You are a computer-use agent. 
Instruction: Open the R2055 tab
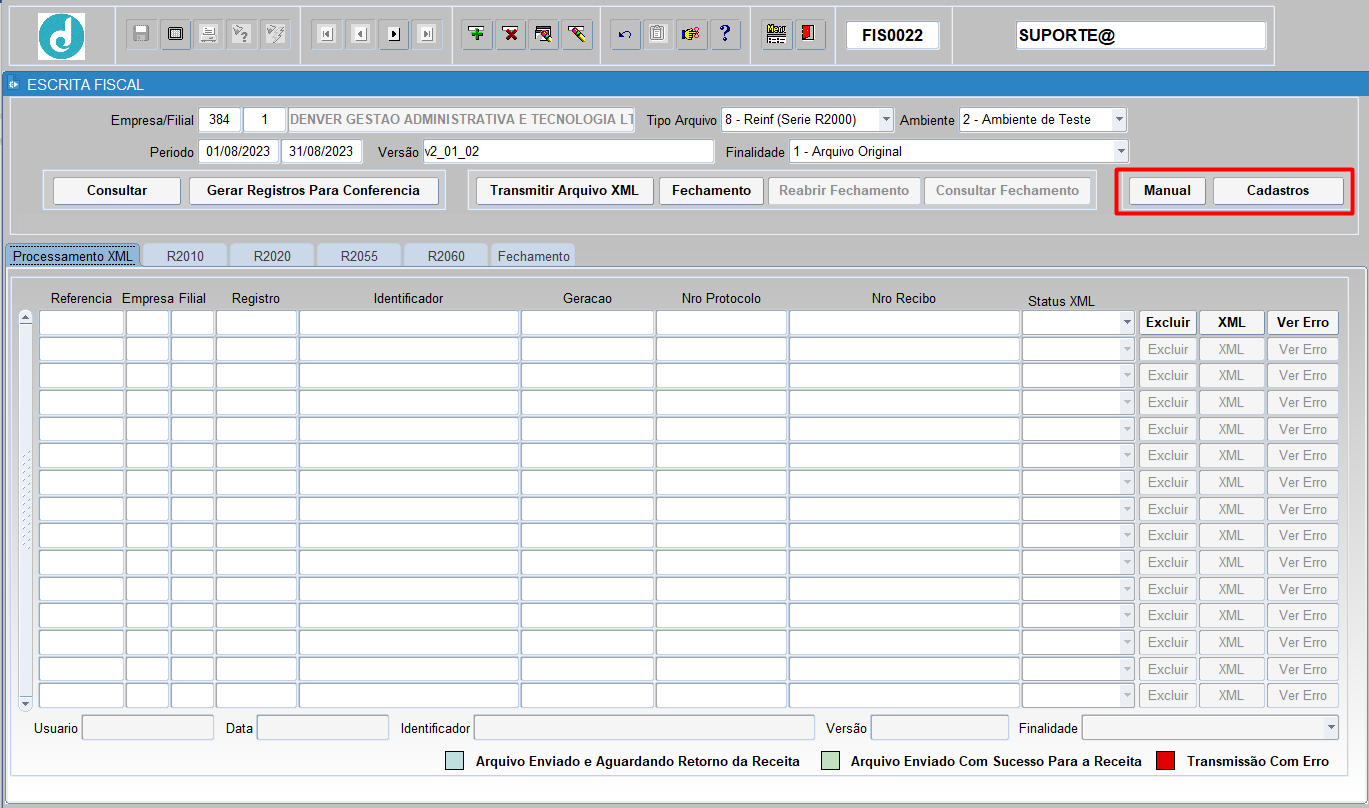point(359,256)
